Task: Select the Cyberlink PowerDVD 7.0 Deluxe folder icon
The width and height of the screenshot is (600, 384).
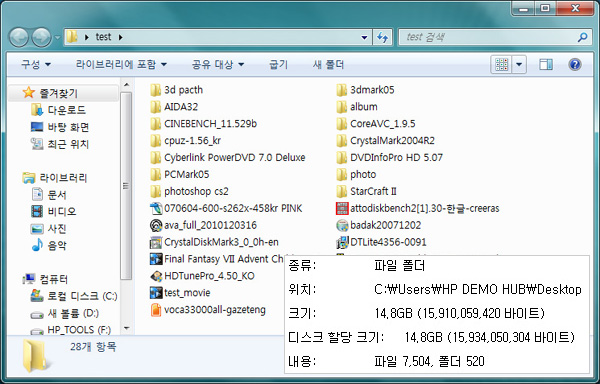Action: (x=155, y=157)
